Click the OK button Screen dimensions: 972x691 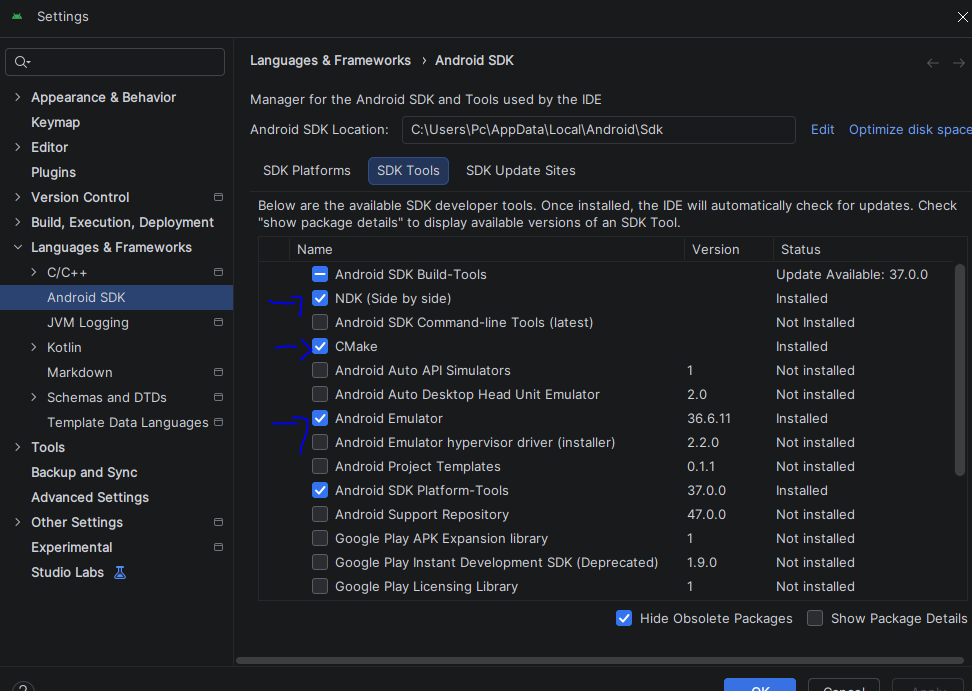point(760,685)
